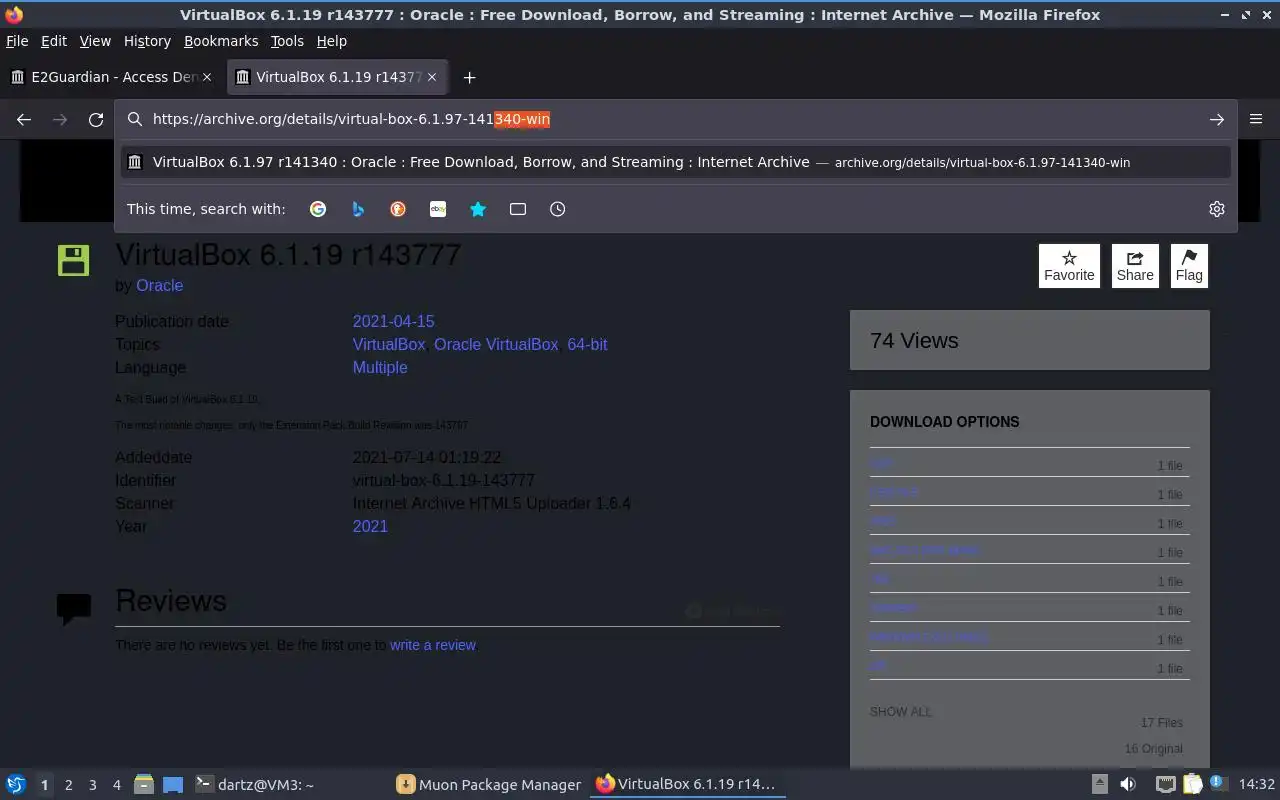Search this time with Bing
1280x800 pixels.
pos(358,209)
